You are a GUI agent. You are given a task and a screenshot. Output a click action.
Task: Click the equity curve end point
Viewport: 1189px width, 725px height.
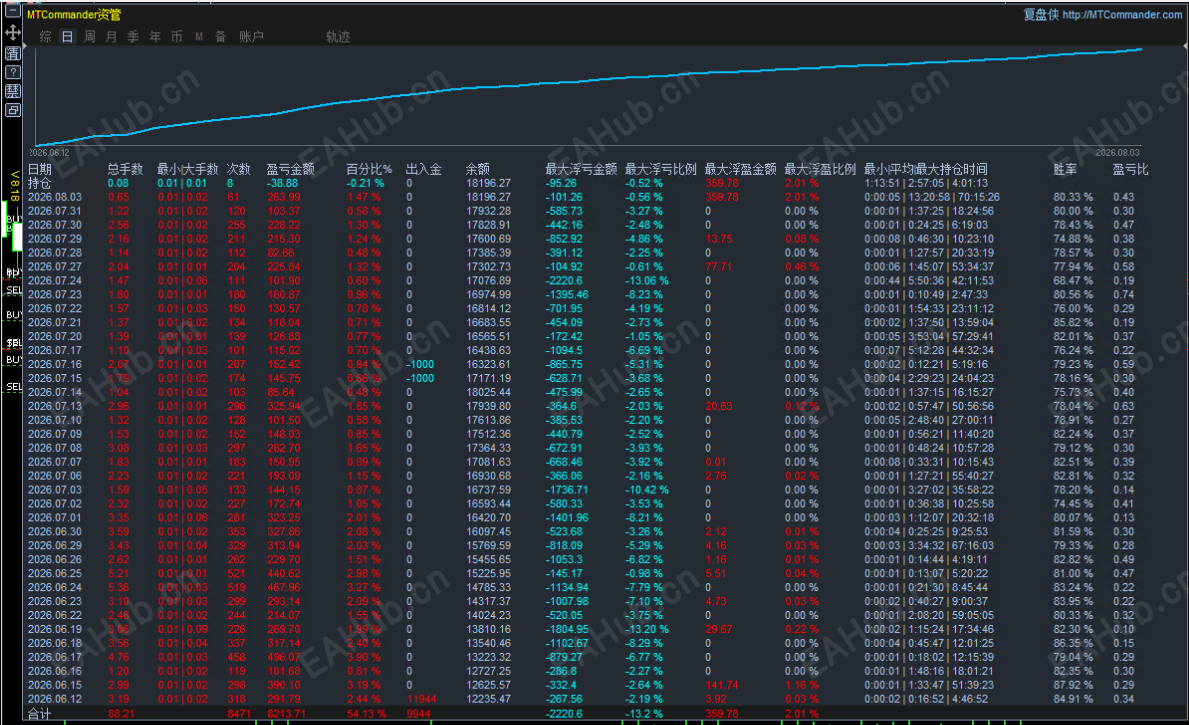pos(1141,49)
